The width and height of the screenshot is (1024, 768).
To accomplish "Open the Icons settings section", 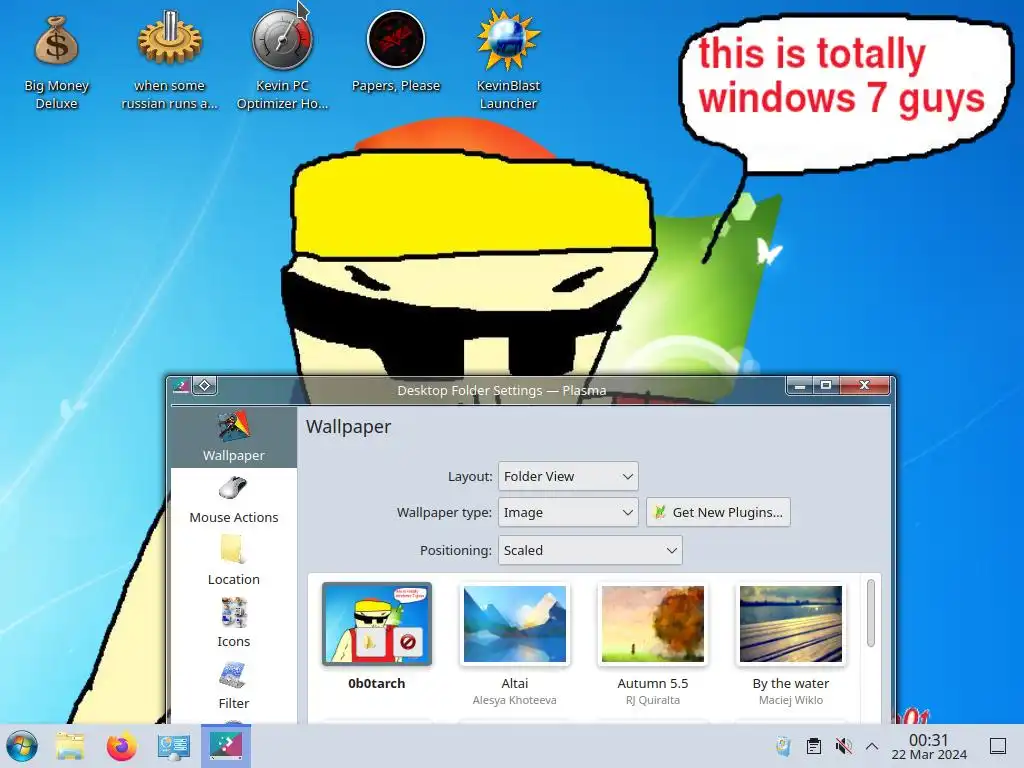I will [x=234, y=622].
